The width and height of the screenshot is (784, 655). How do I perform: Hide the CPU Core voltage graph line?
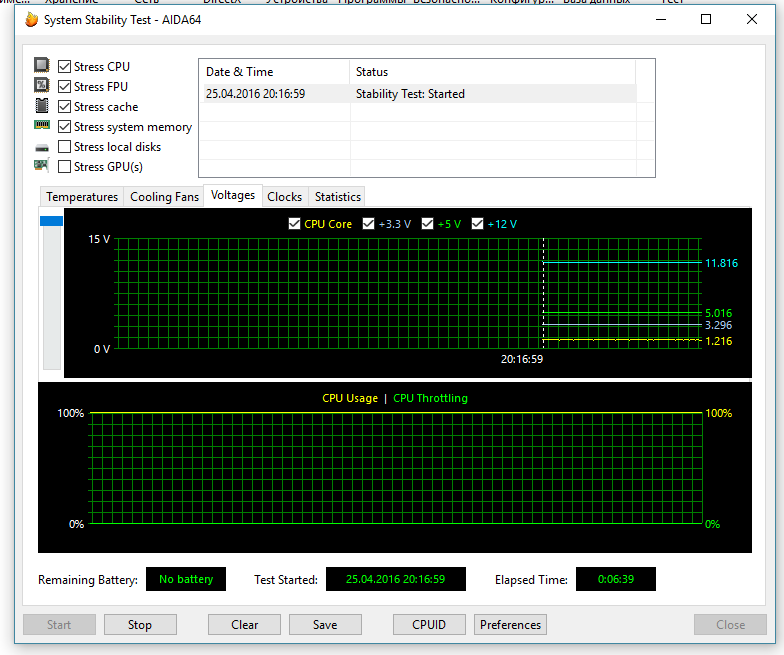pos(294,224)
